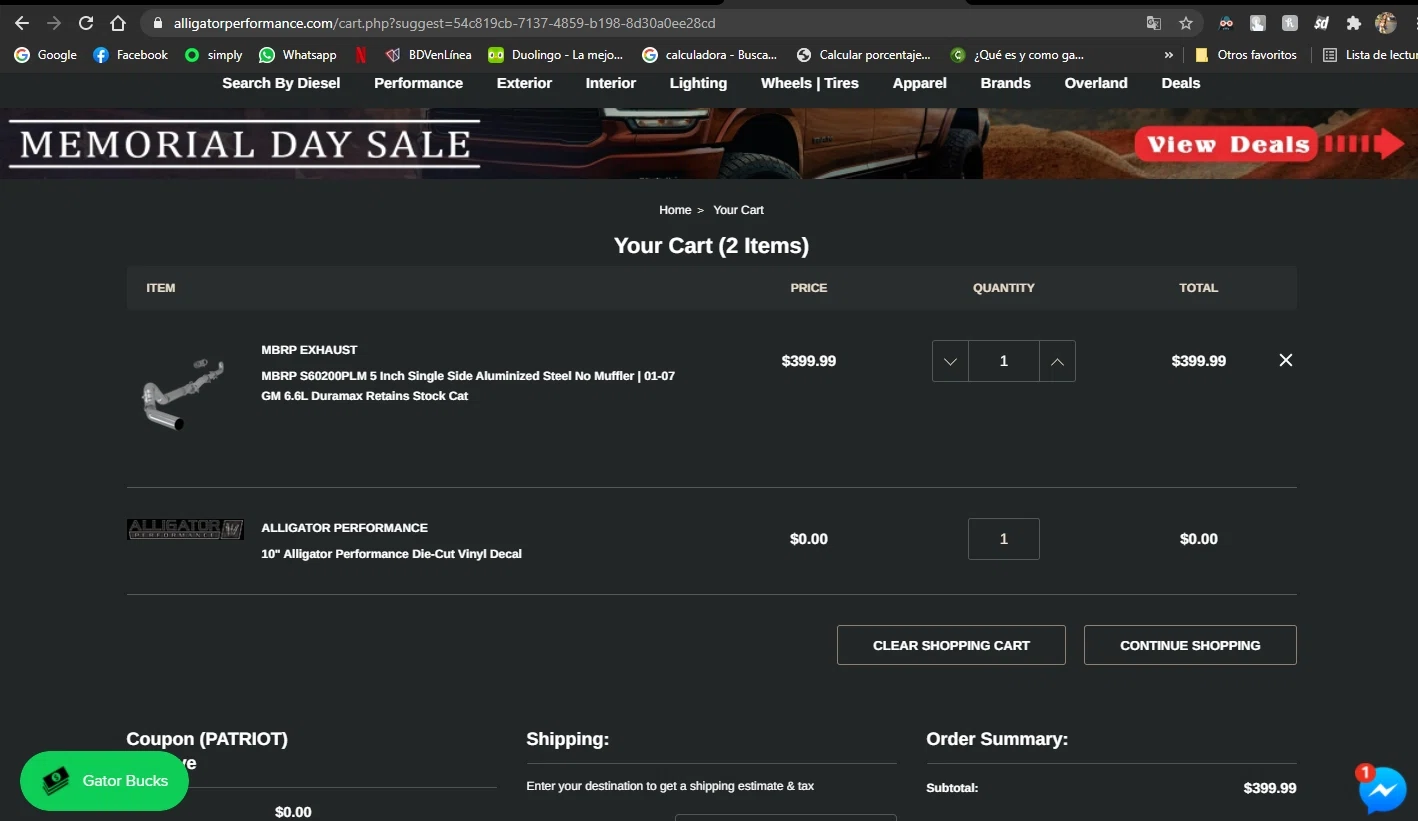
Task: Open the Messenger chat bubble
Action: coord(1383,790)
